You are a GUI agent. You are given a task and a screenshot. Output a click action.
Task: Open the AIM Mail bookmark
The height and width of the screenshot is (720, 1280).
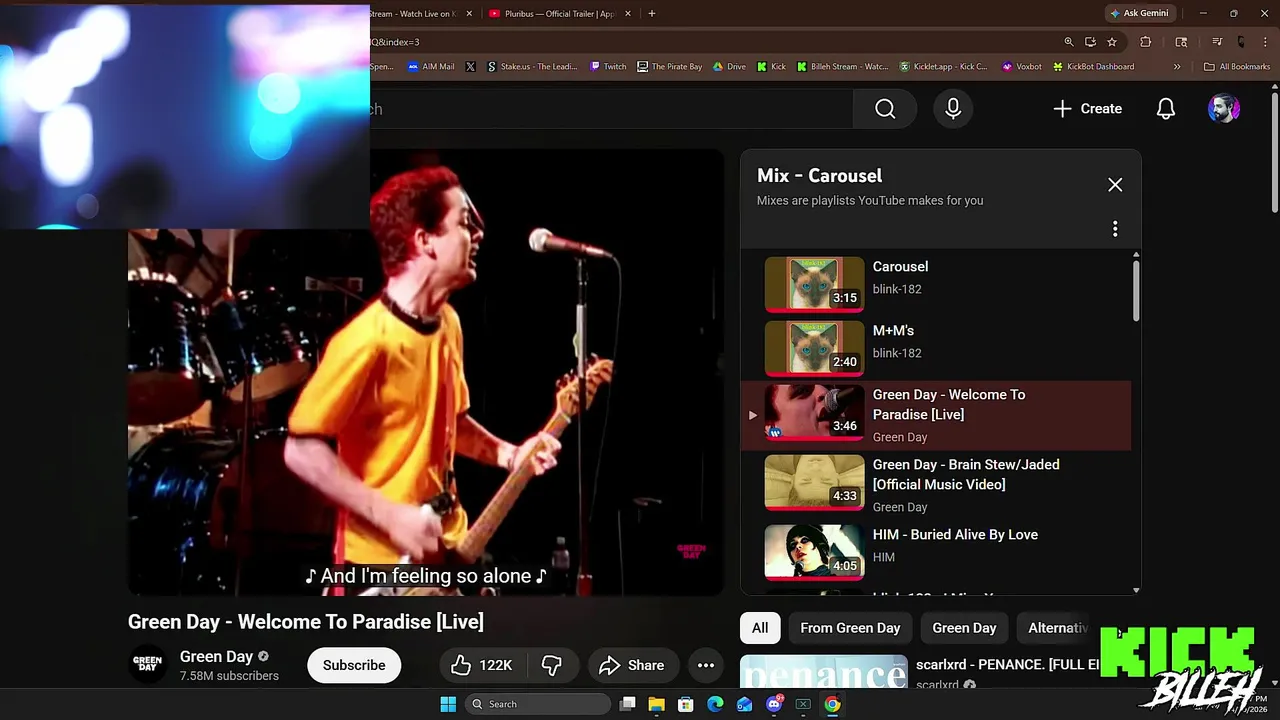click(x=431, y=67)
